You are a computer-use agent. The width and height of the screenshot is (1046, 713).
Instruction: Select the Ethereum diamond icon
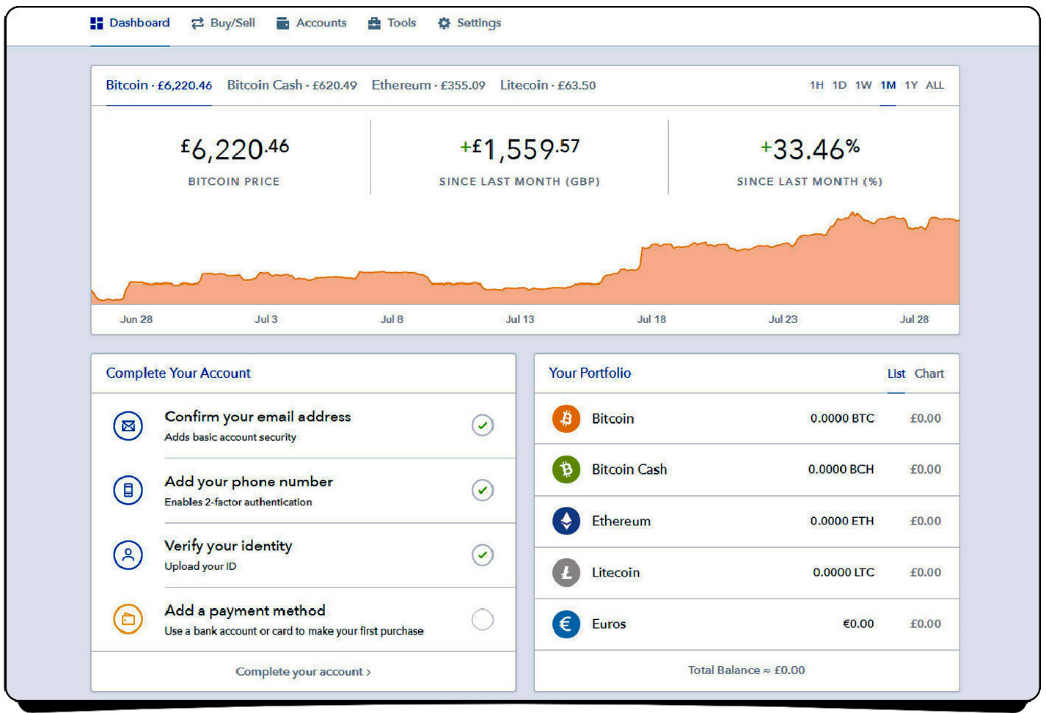click(566, 521)
